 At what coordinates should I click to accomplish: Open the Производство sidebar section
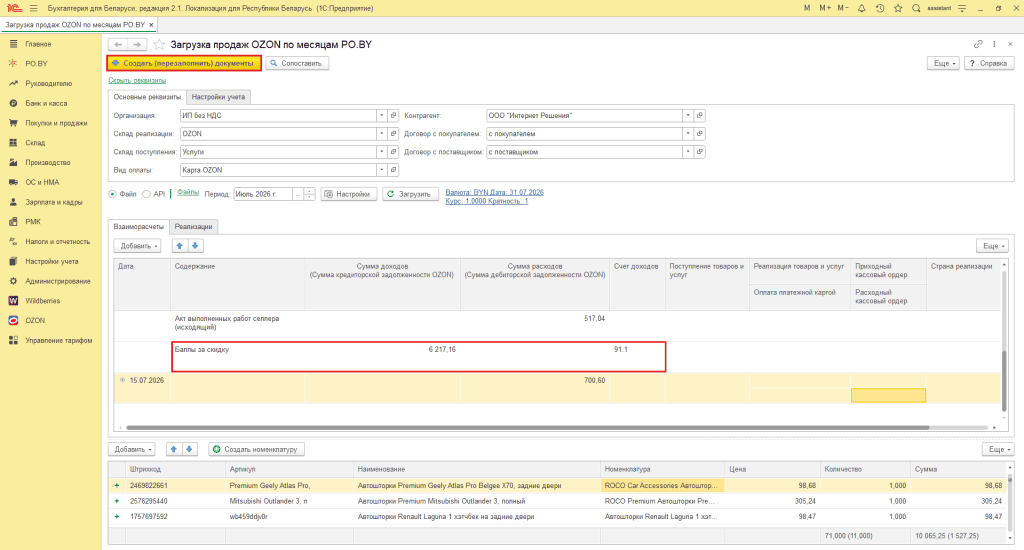48,162
